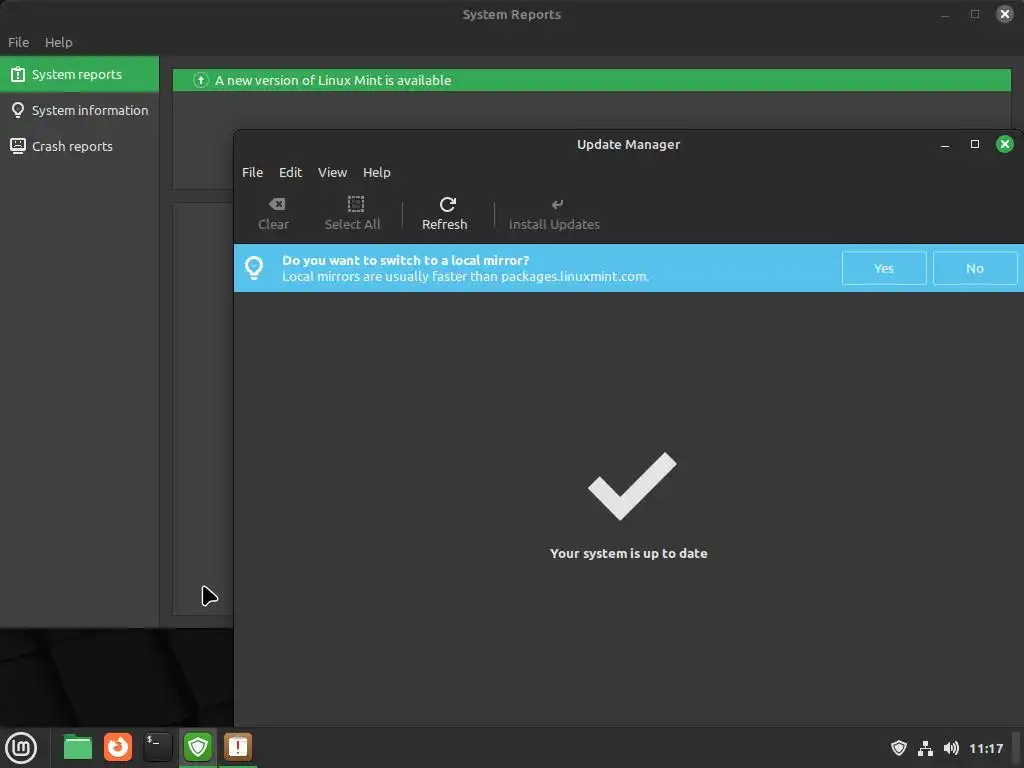Click the lightbulb icon in the mirror banner
The width and height of the screenshot is (1024, 768).
coord(254,267)
